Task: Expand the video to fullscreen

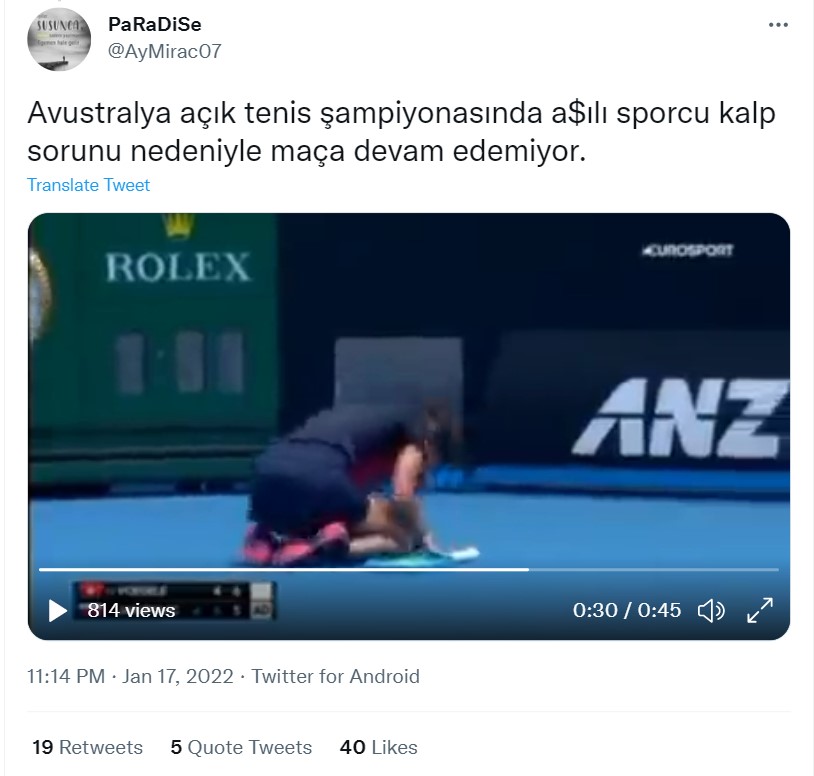Action: [760, 610]
